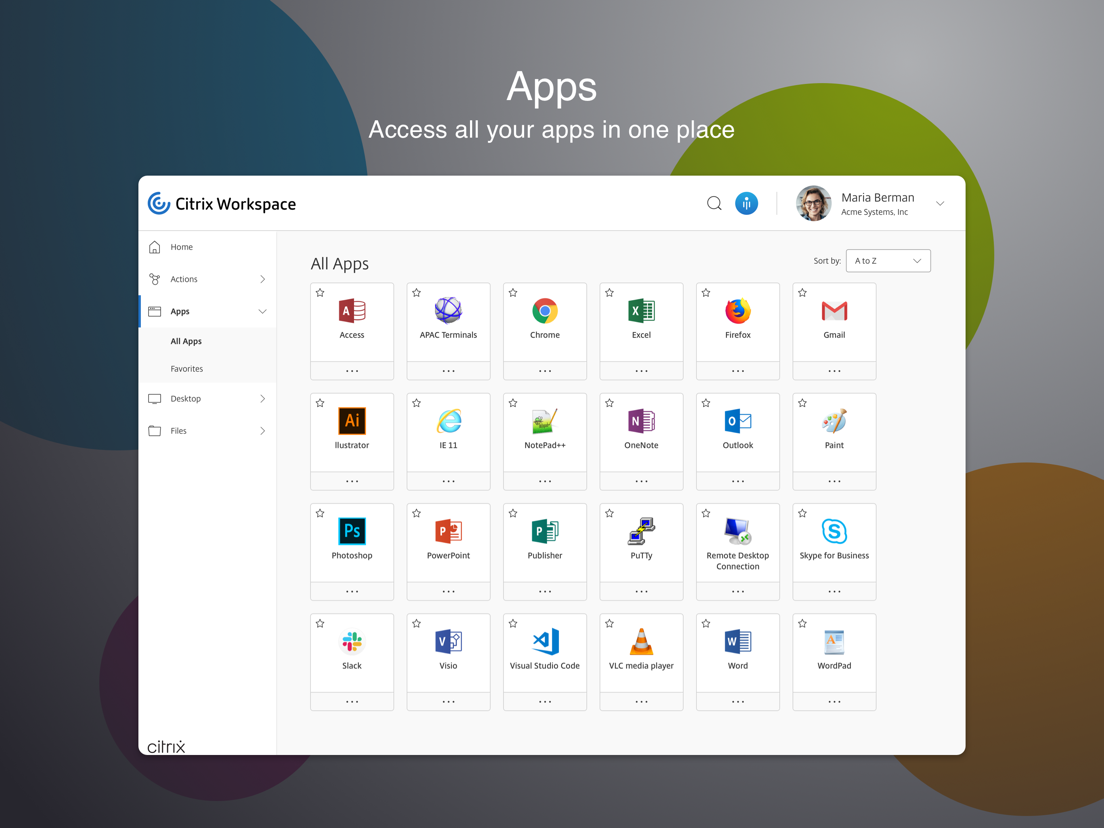Open more options dots under Publisher
Image resolution: width=1104 pixels, height=828 pixels.
(x=545, y=591)
